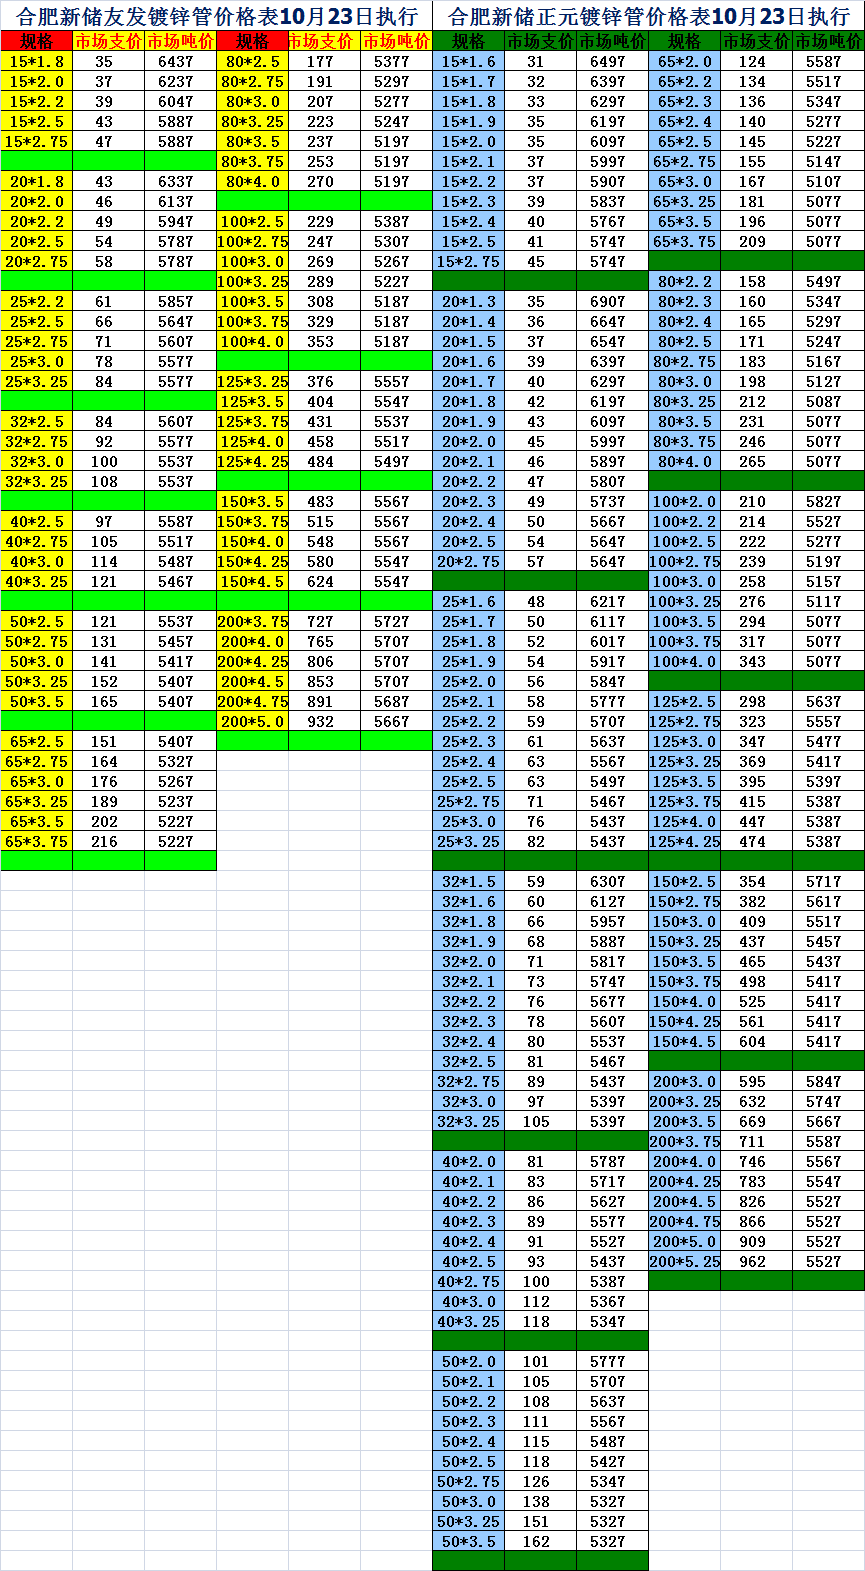Select spec cell 200*5.25
This screenshot has height=1571, width=865.
(x=685, y=1261)
